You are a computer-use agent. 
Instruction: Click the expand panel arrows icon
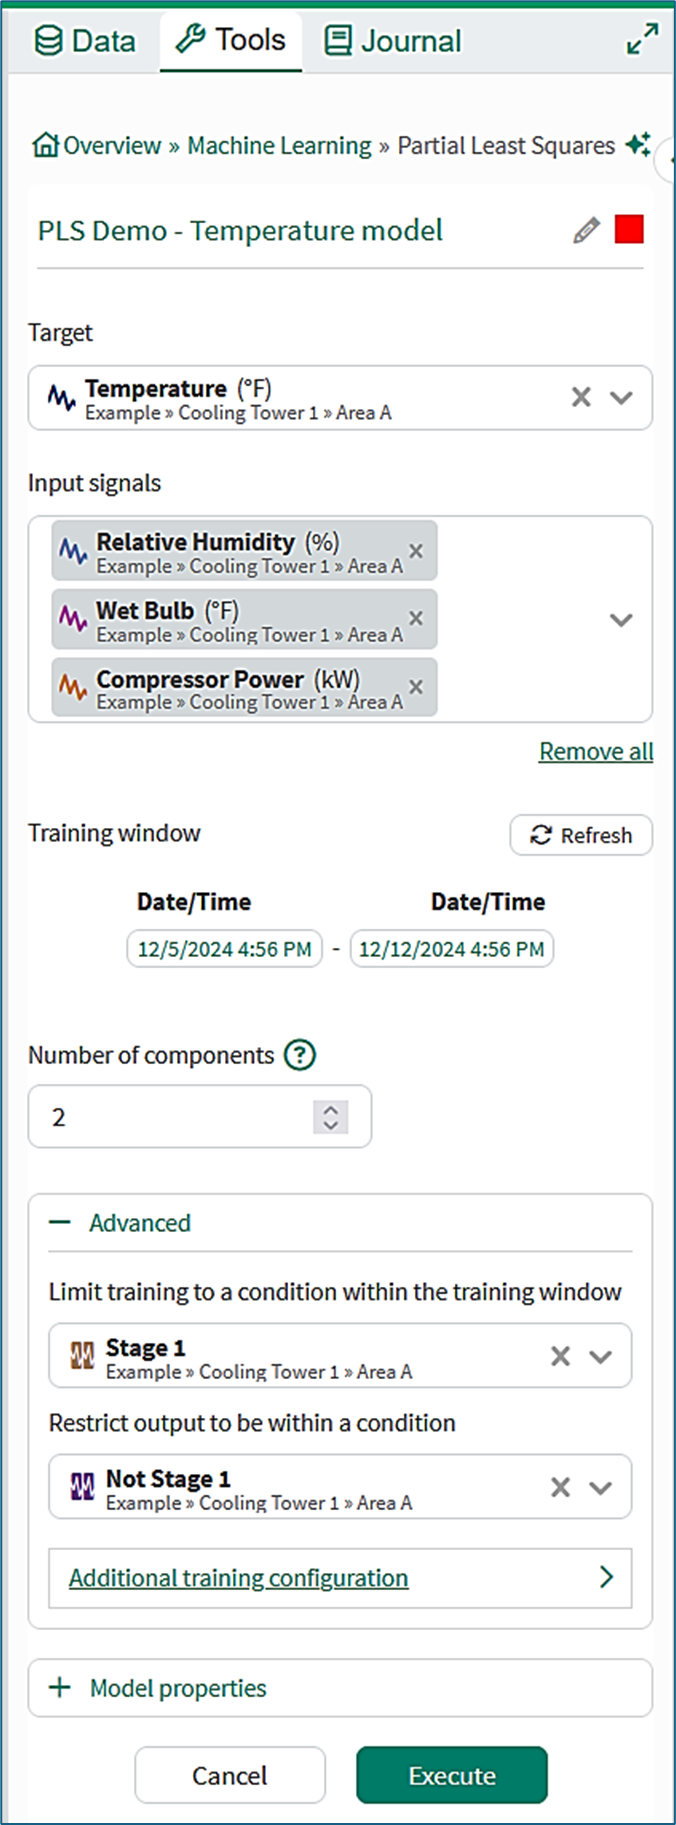pyautogui.click(x=642, y=39)
